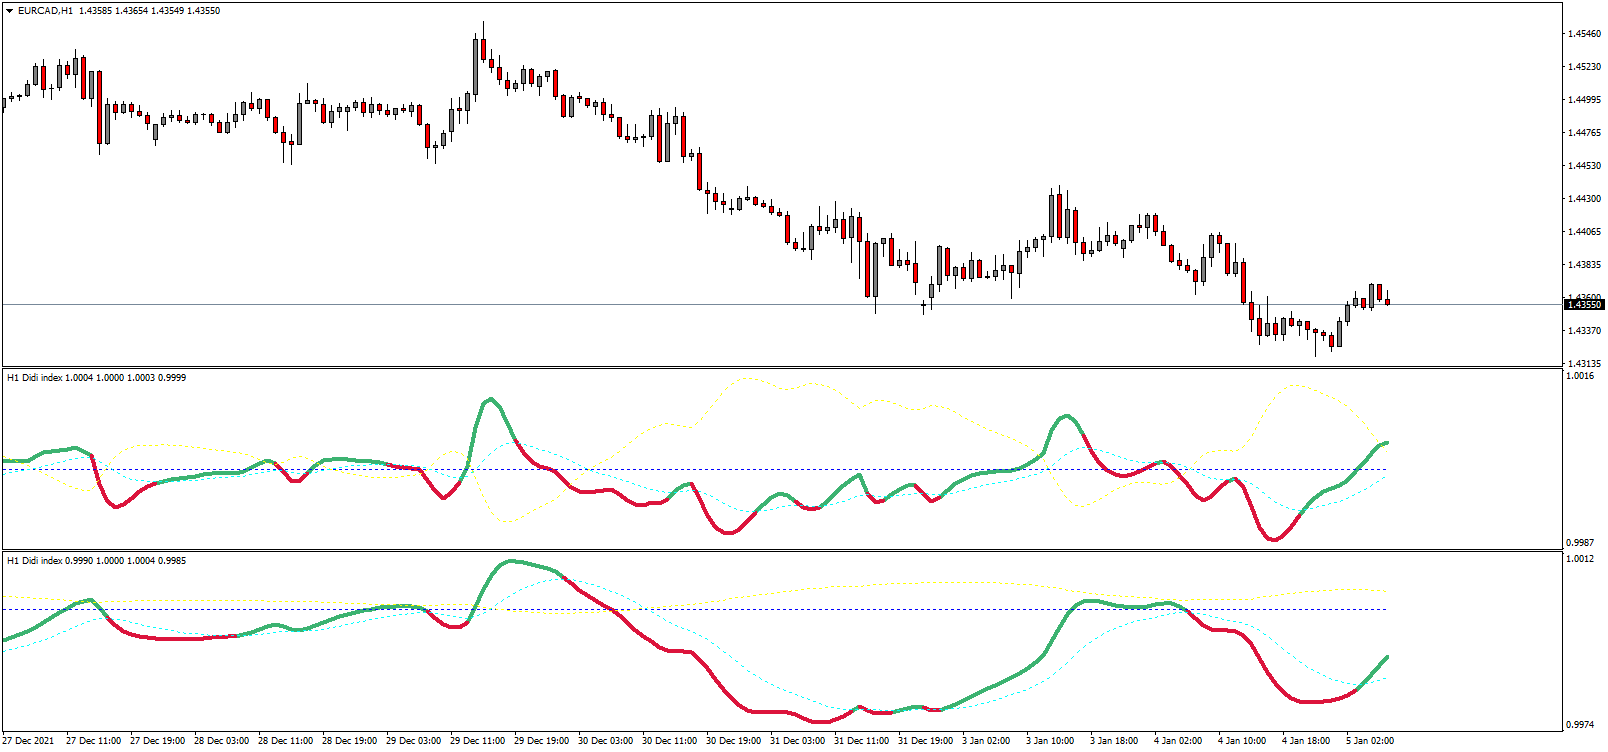
Task: Select the 1.0012 indicator scale value
Action: (1580, 559)
